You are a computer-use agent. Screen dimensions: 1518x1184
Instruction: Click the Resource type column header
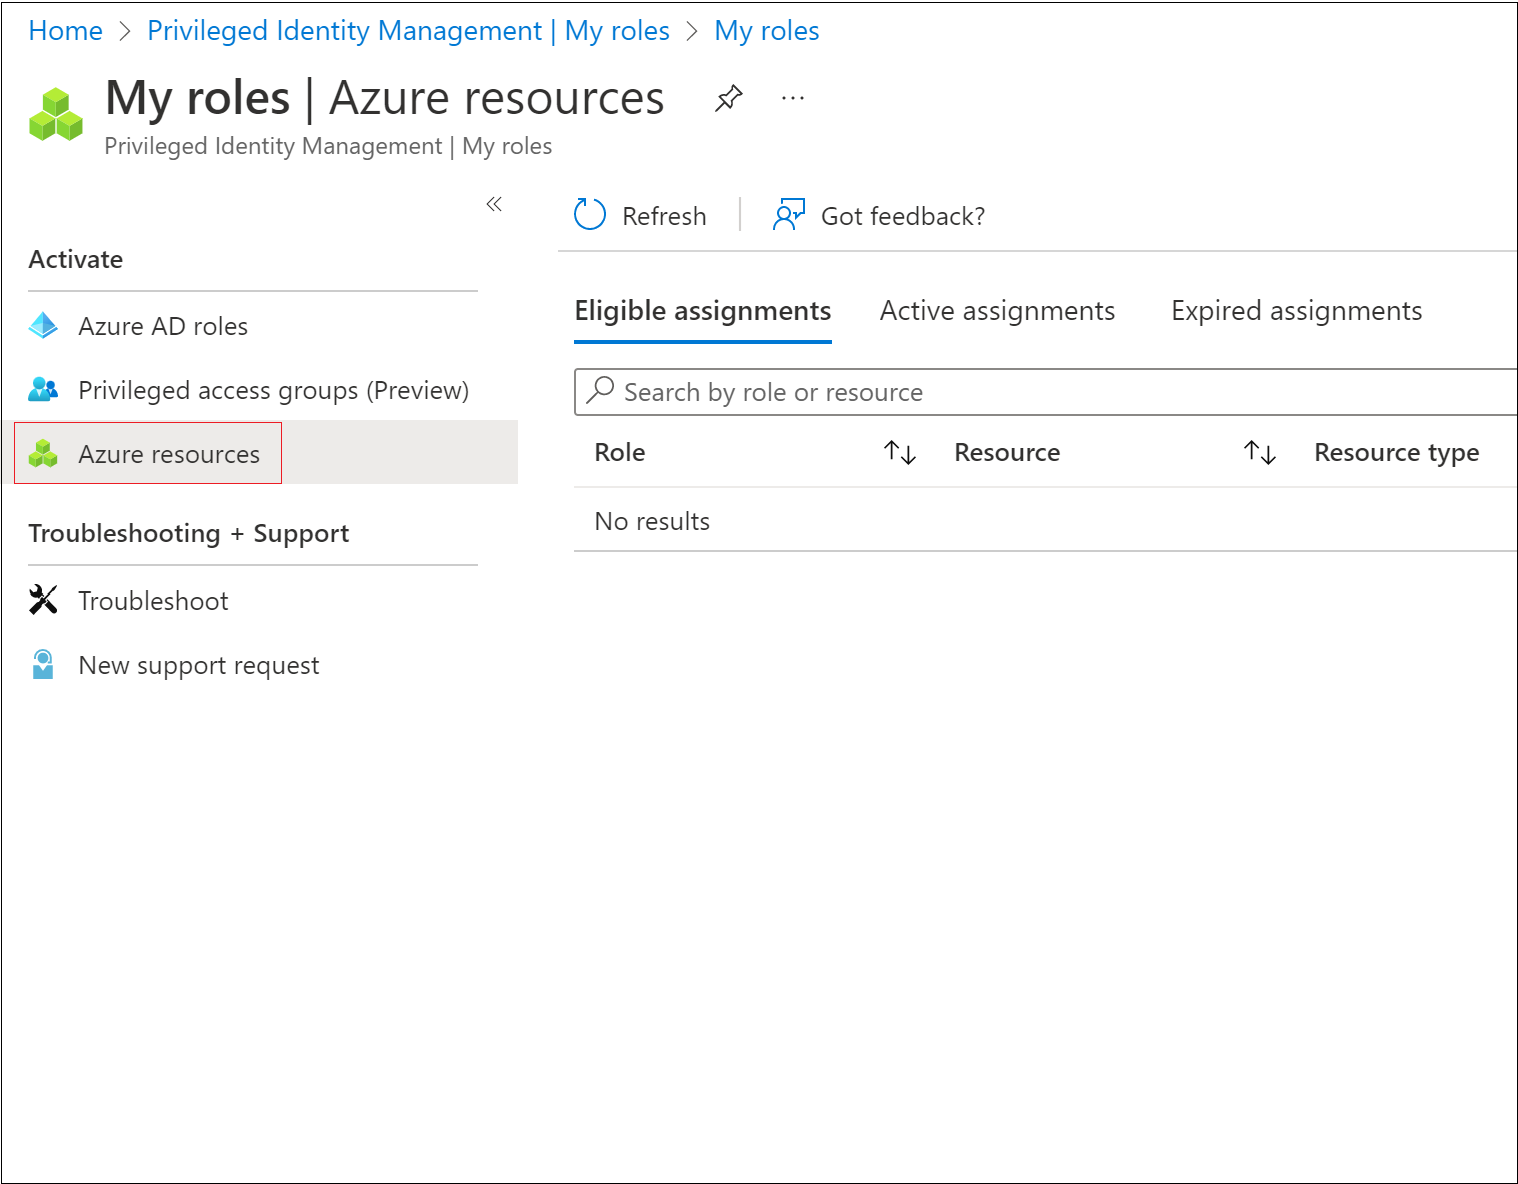coord(1397,453)
